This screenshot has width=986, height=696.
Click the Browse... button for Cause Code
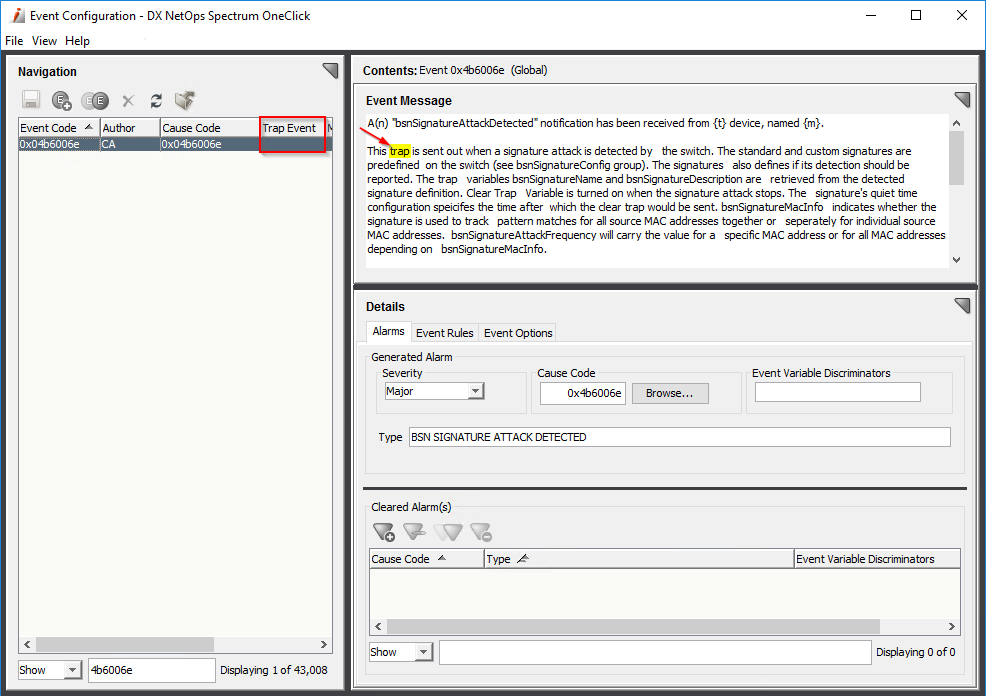coord(669,393)
